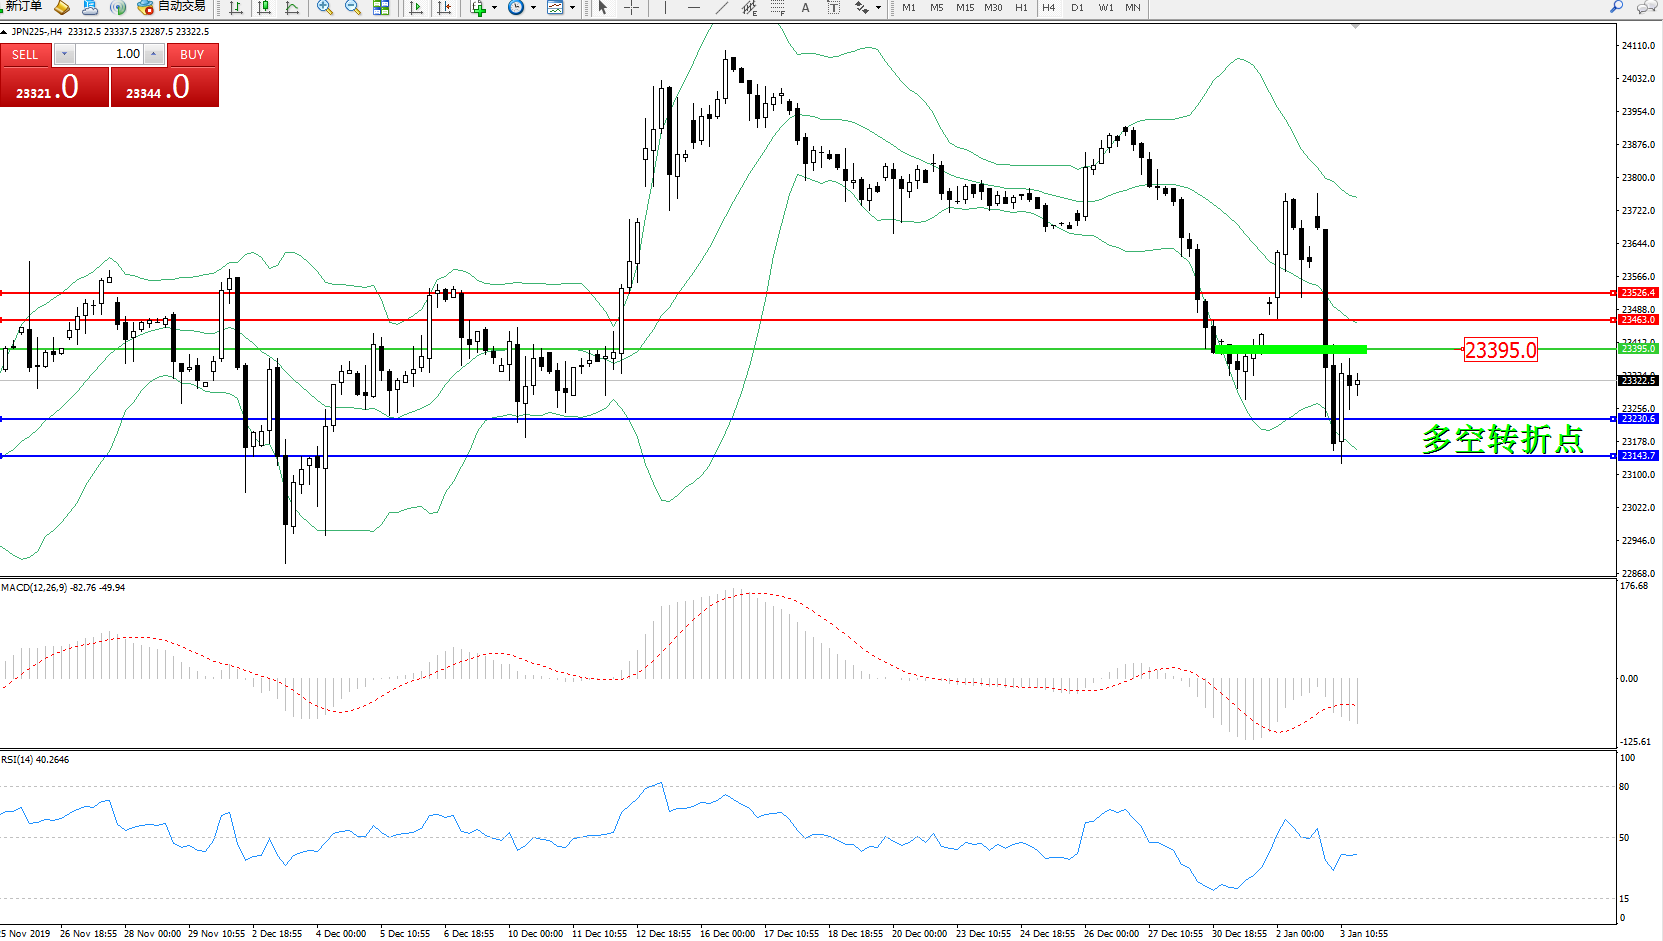The width and height of the screenshot is (1663, 941).
Task: Switch to the M15 timeframe
Action: coord(964,8)
